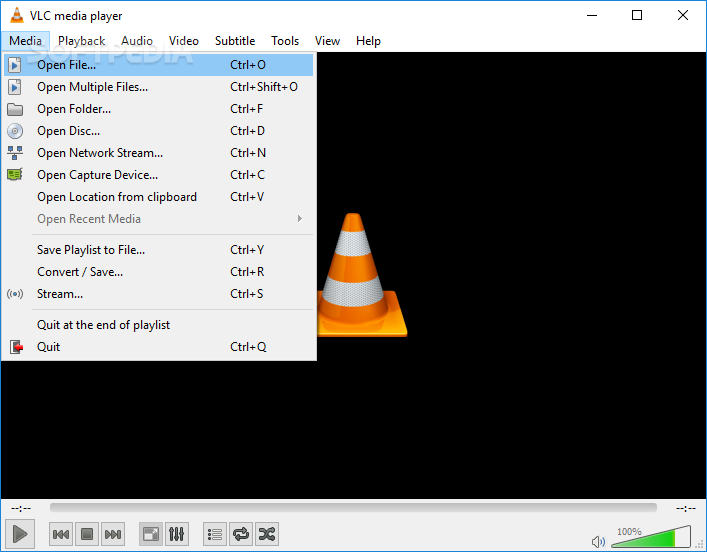
Task: Expand the Open Recent Media submenu arrow
Action: 300,219
